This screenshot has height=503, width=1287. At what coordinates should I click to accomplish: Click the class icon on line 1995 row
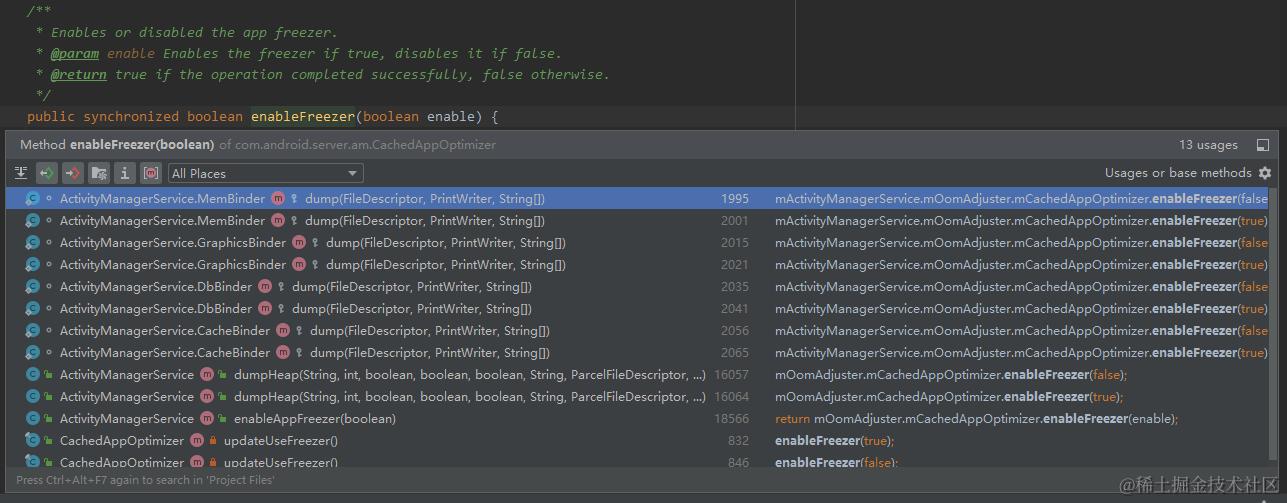(x=33, y=199)
